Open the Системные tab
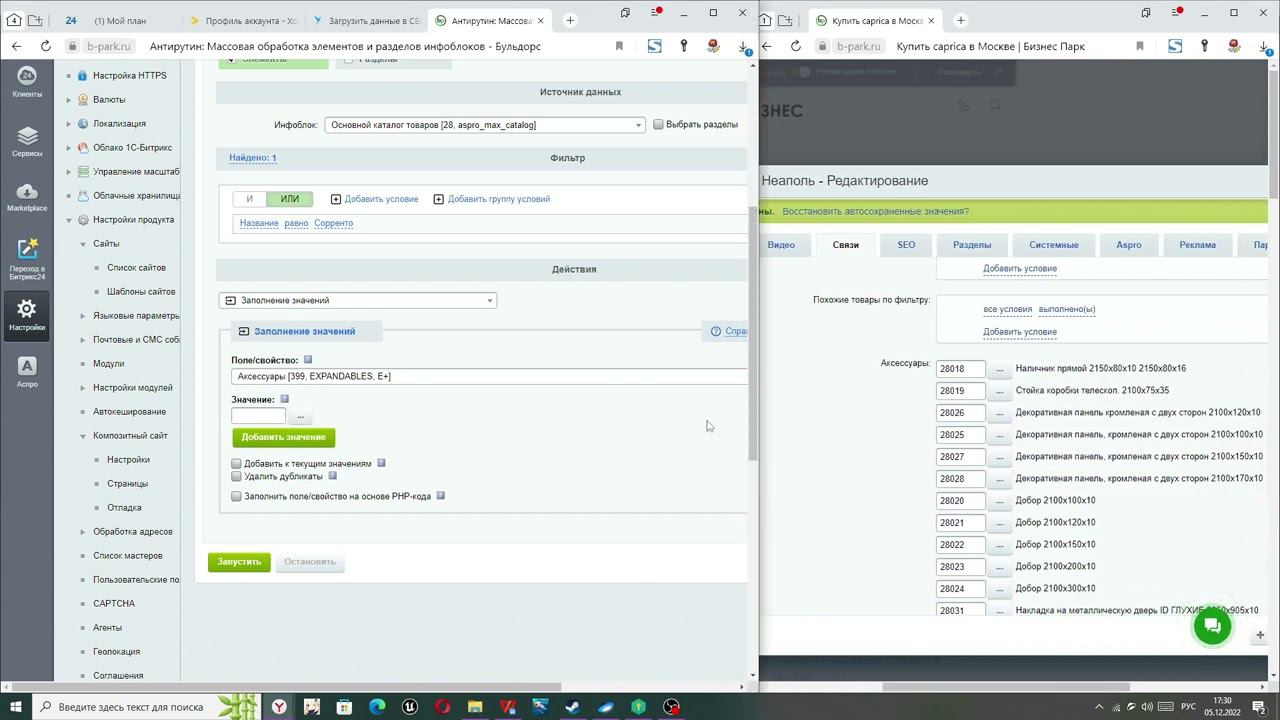The height and width of the screenshot is (720, 1280). [x=1054, y=245]
